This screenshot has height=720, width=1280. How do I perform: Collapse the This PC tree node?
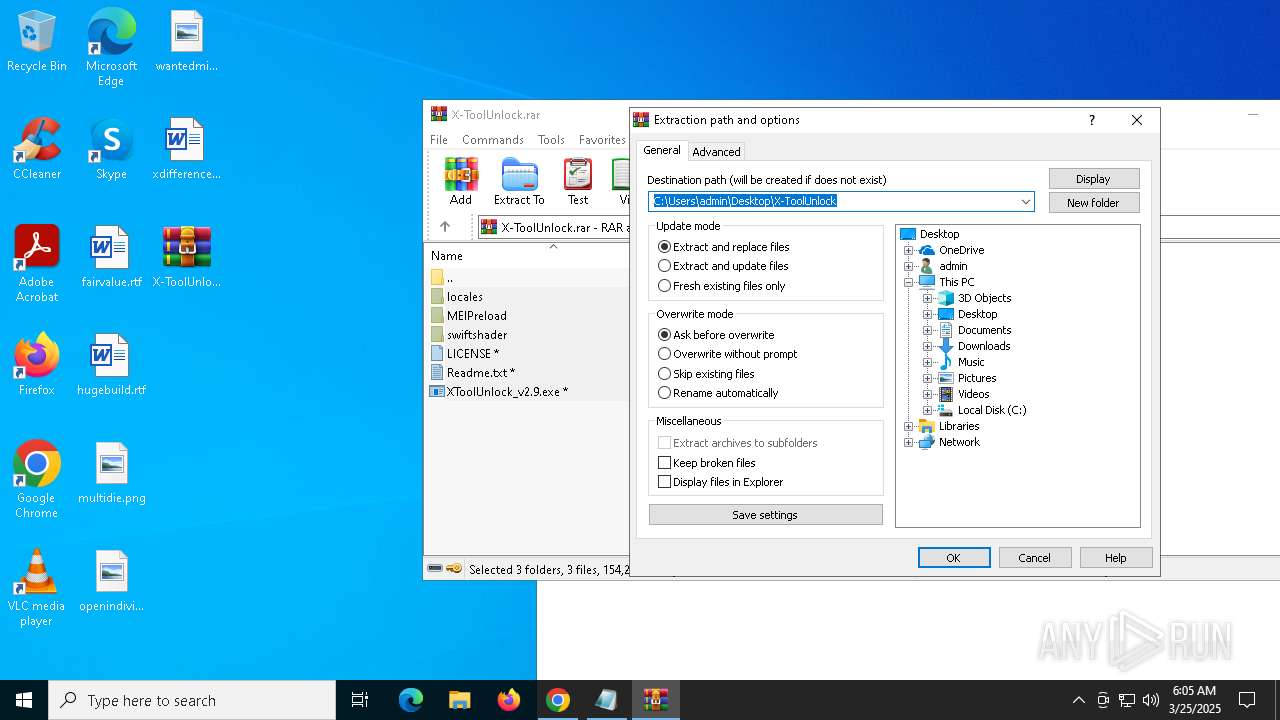click(909, 282)
